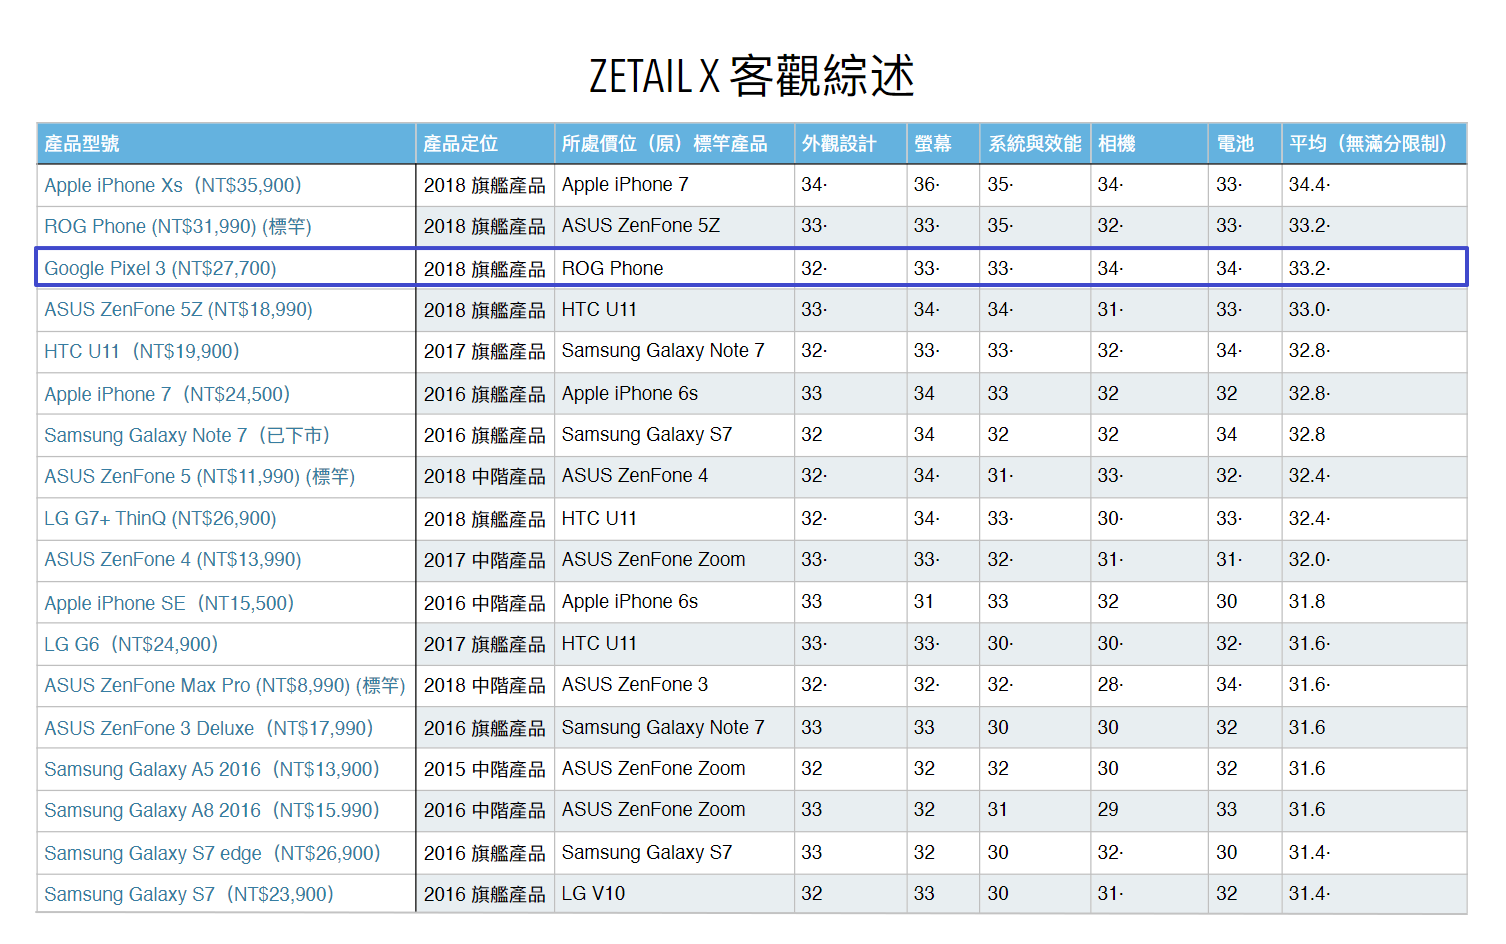Select Samsung Galaxy S7 benchmark in S7 edge row
This screenshot has height=944, width=1506.
tap(646, 853)
